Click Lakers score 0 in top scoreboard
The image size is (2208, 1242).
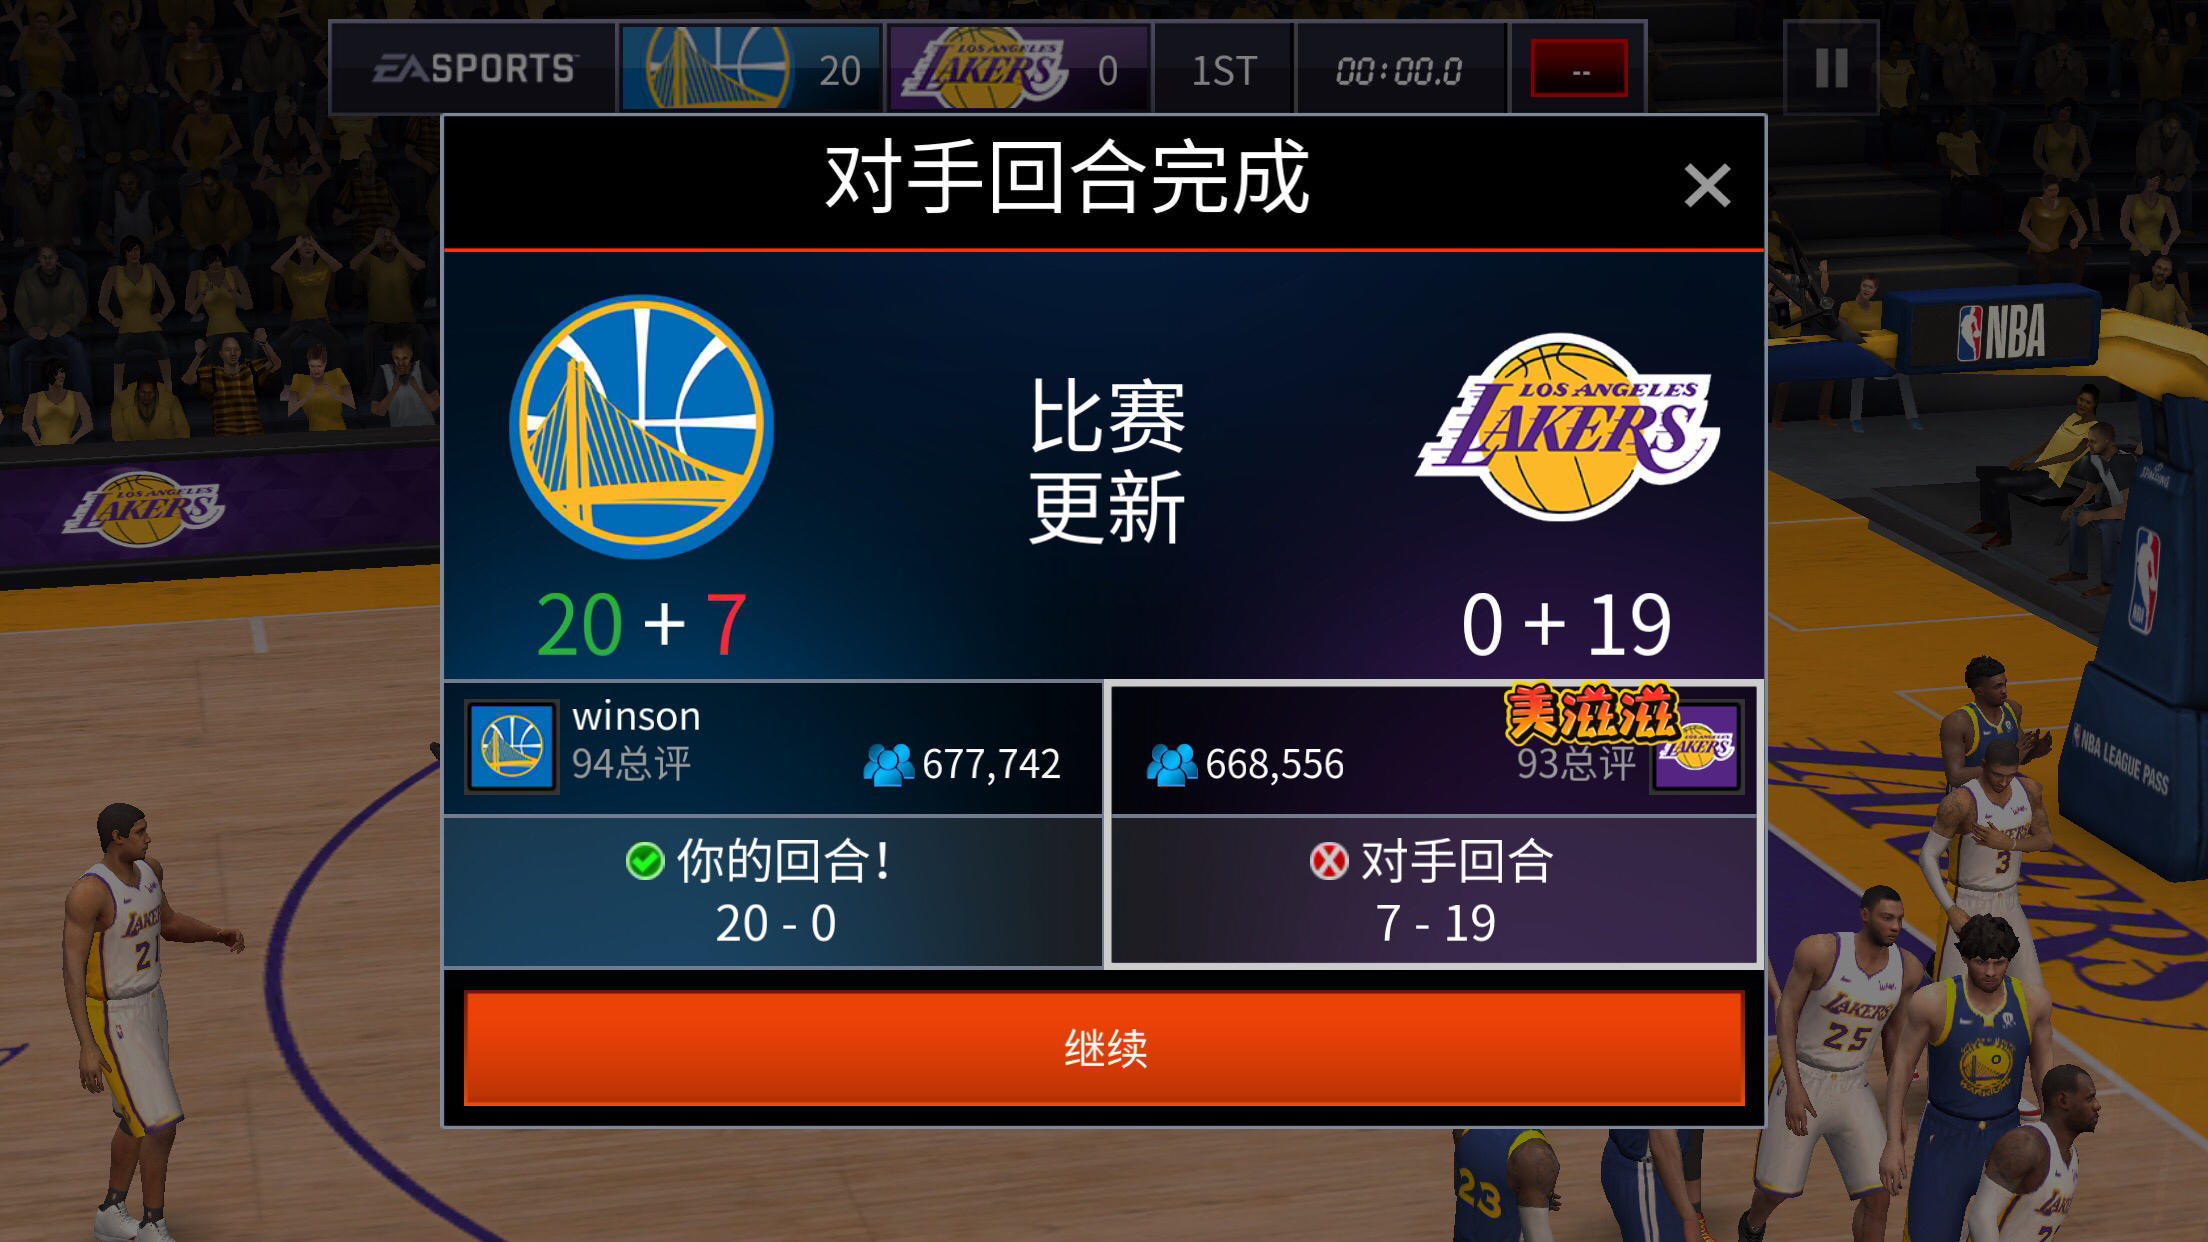coord(1107,70)
